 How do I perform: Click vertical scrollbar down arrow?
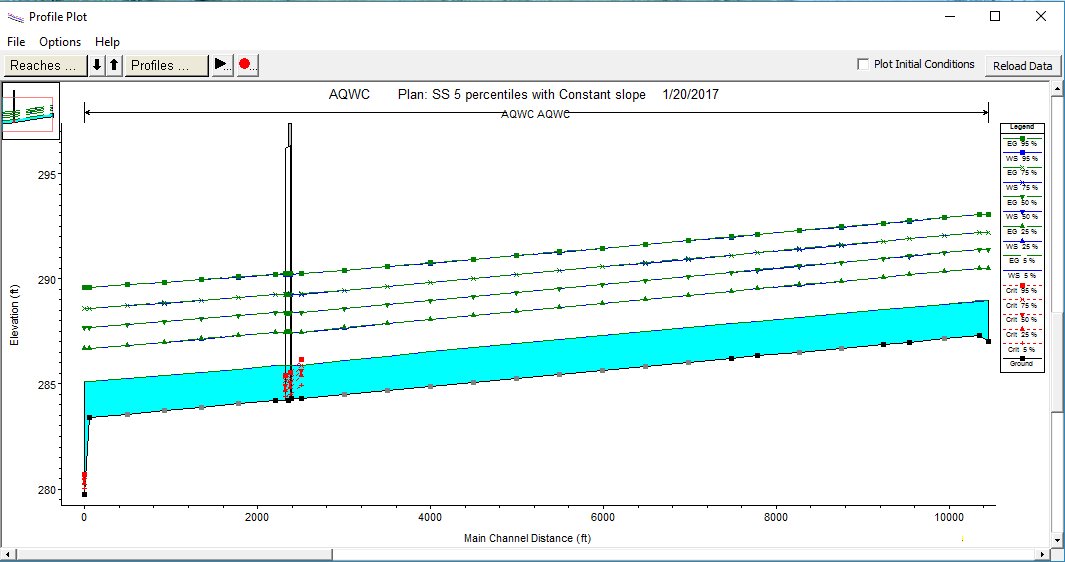pos(1058,542)
